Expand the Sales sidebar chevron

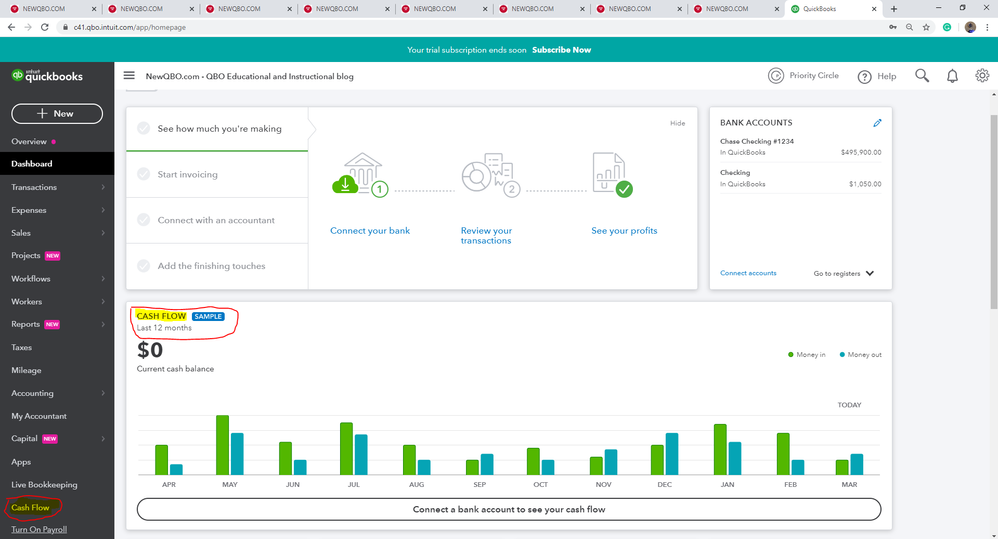point(103,233)
